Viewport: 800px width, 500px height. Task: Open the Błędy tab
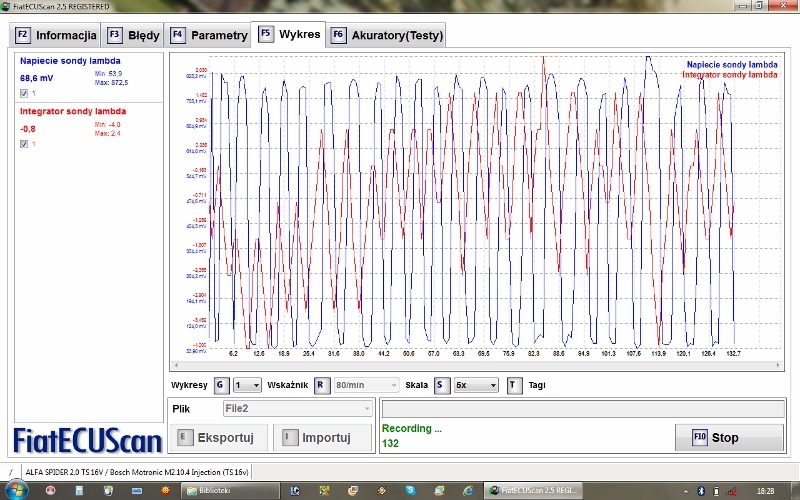coord(134,35)
